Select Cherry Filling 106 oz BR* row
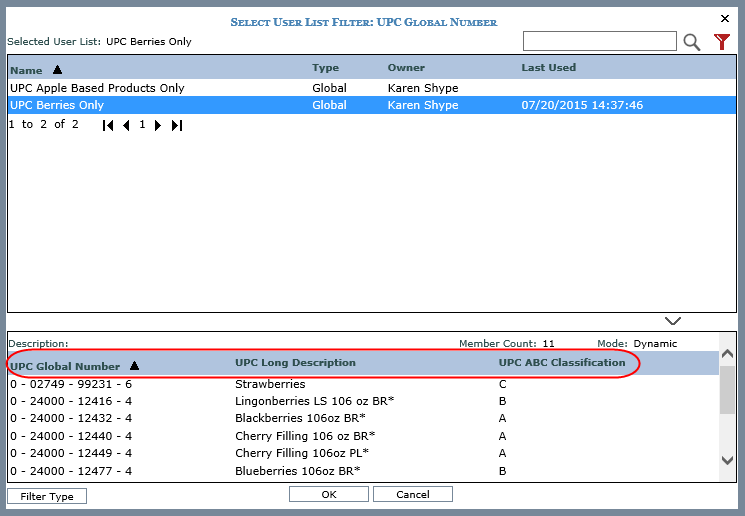 [363, 436]
